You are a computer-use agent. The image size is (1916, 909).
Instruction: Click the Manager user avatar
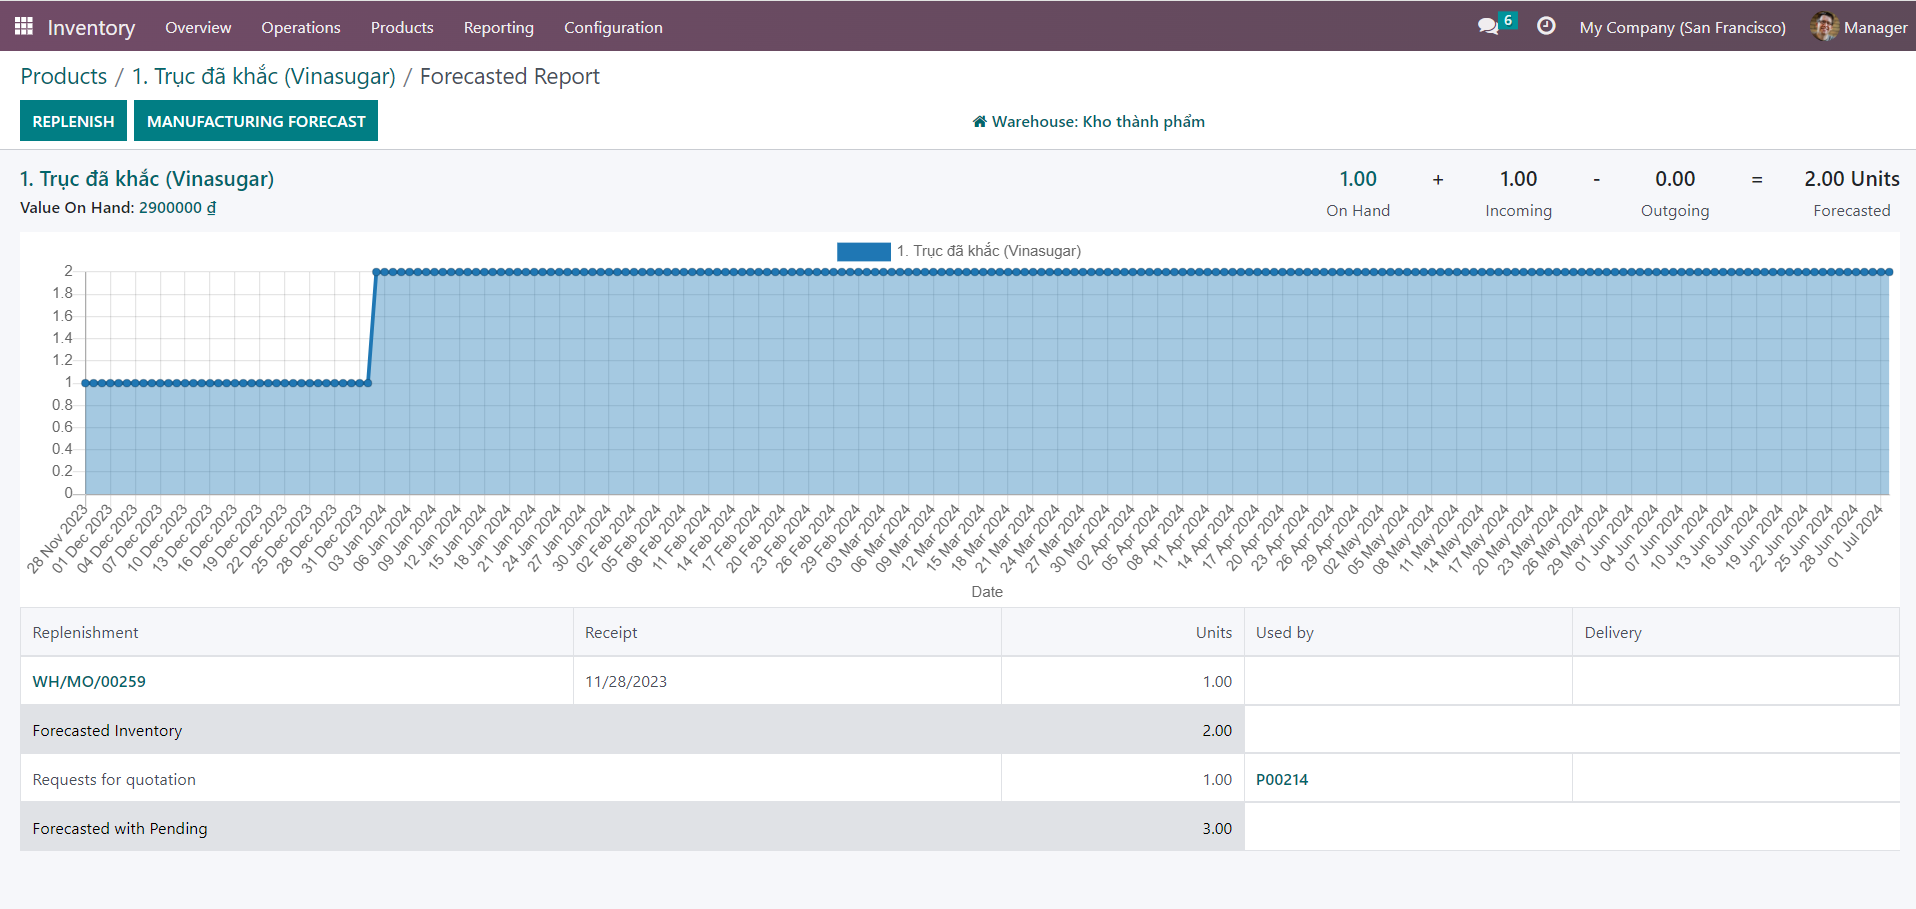pyautogui.click(x=1824, y=27)
